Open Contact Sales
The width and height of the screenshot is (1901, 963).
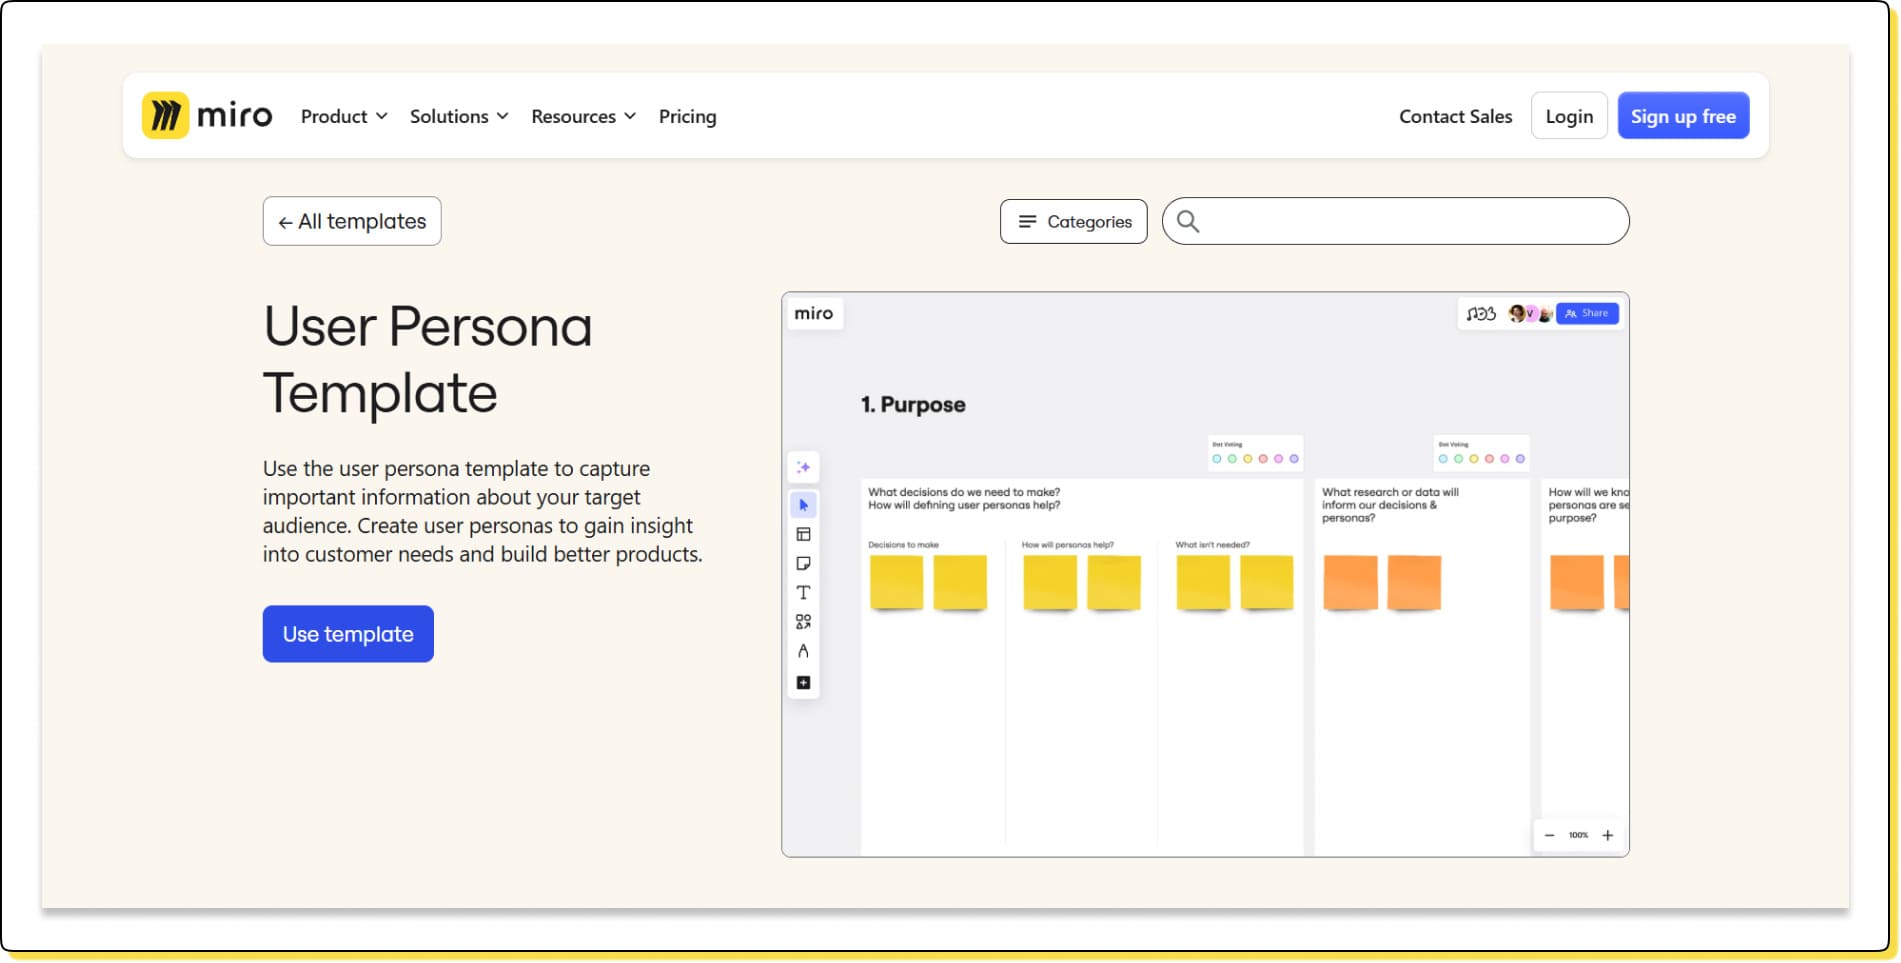1455,116
